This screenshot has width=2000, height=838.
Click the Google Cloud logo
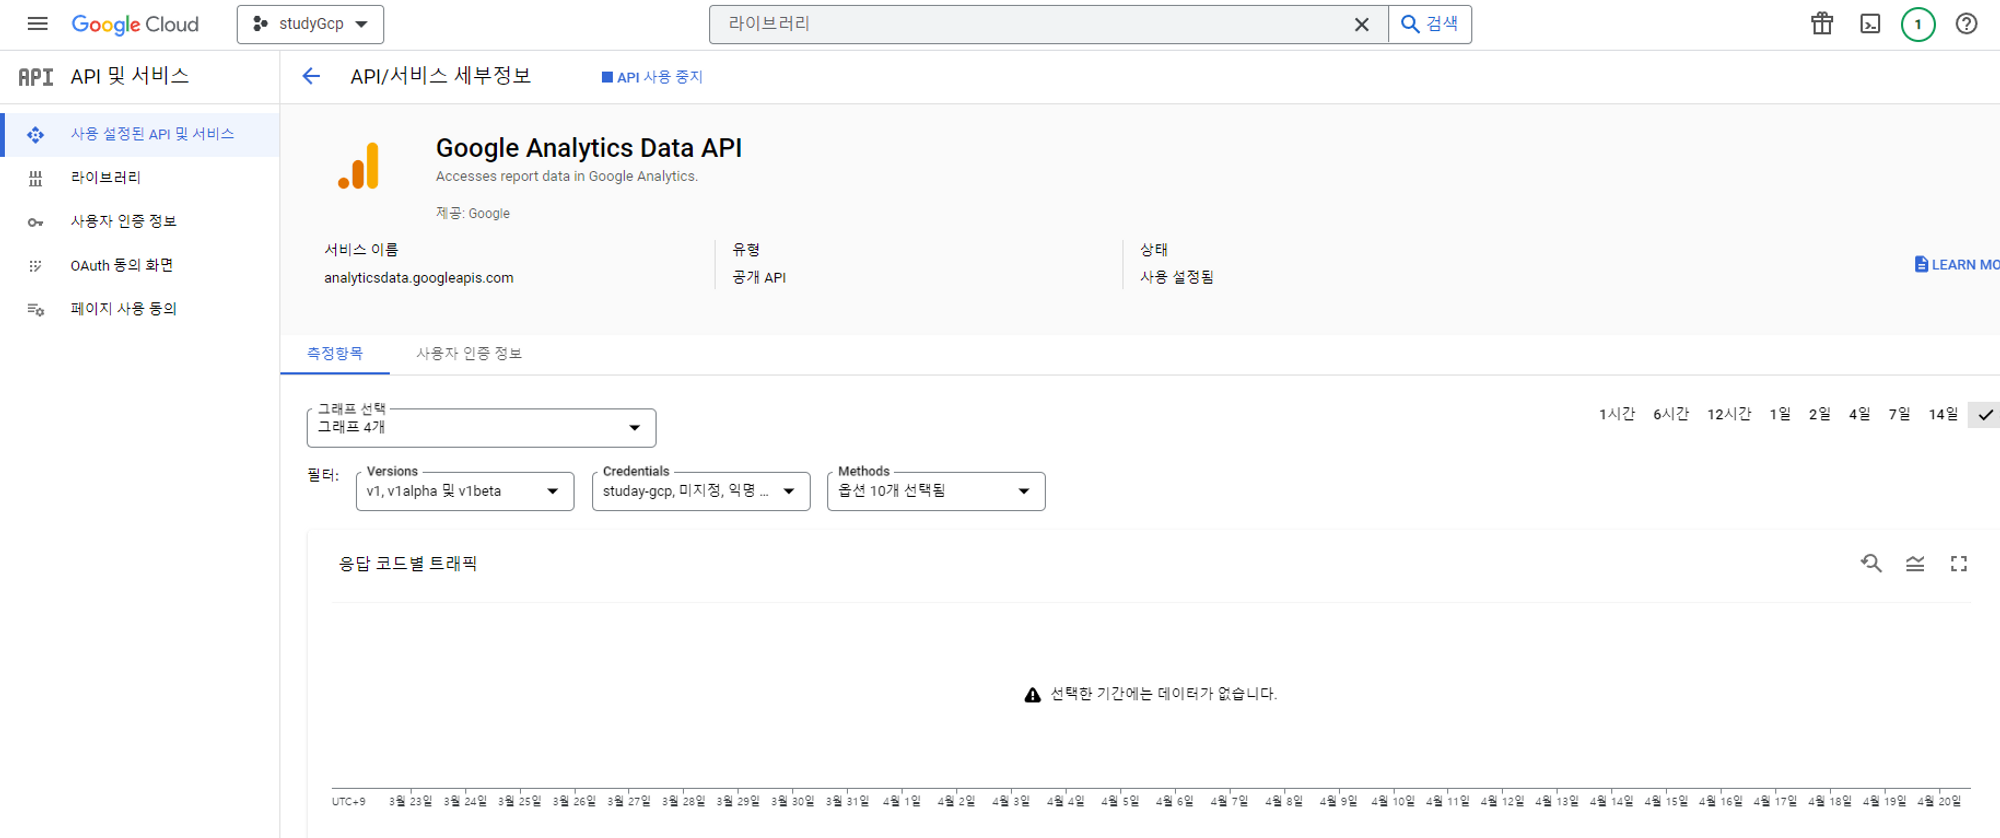click(x=135, y=24)
